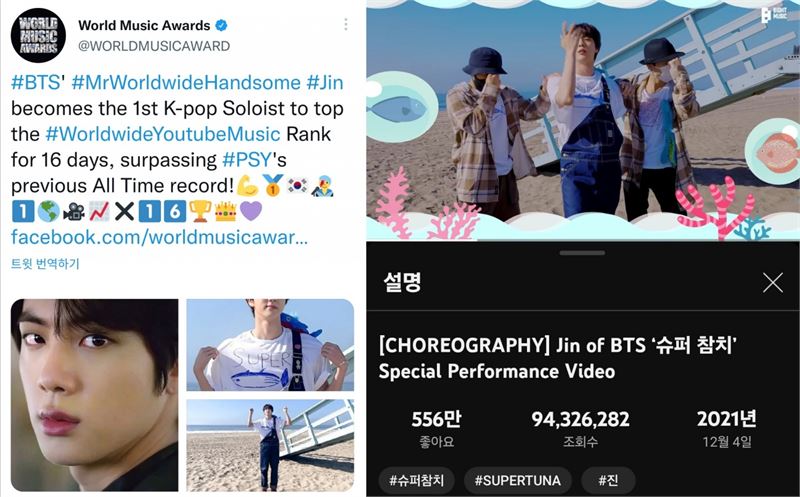Select the #SUPERTUNA tag chip
This screenshot has width=800, height=497.
(x=517, y=480)
